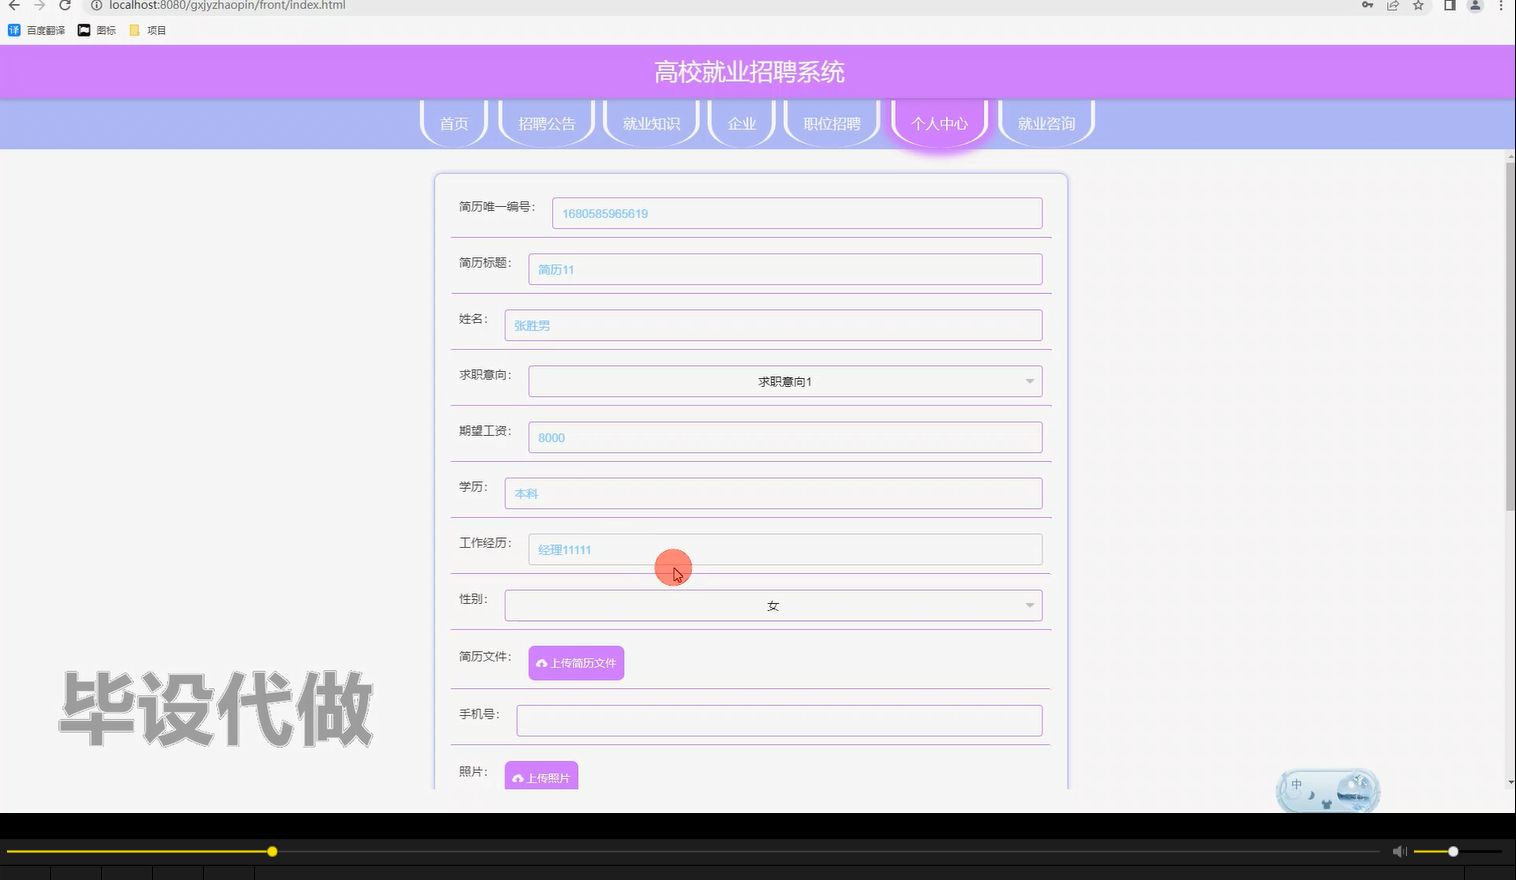Click inside the 手机号 input field
The image size is (1516, 880).
779,720
